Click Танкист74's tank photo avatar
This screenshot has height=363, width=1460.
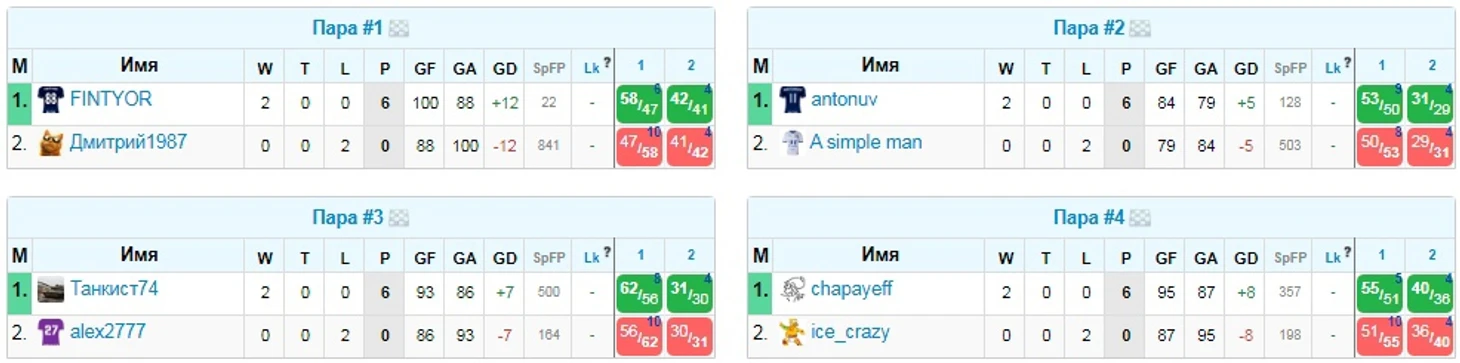click(51, 291)
